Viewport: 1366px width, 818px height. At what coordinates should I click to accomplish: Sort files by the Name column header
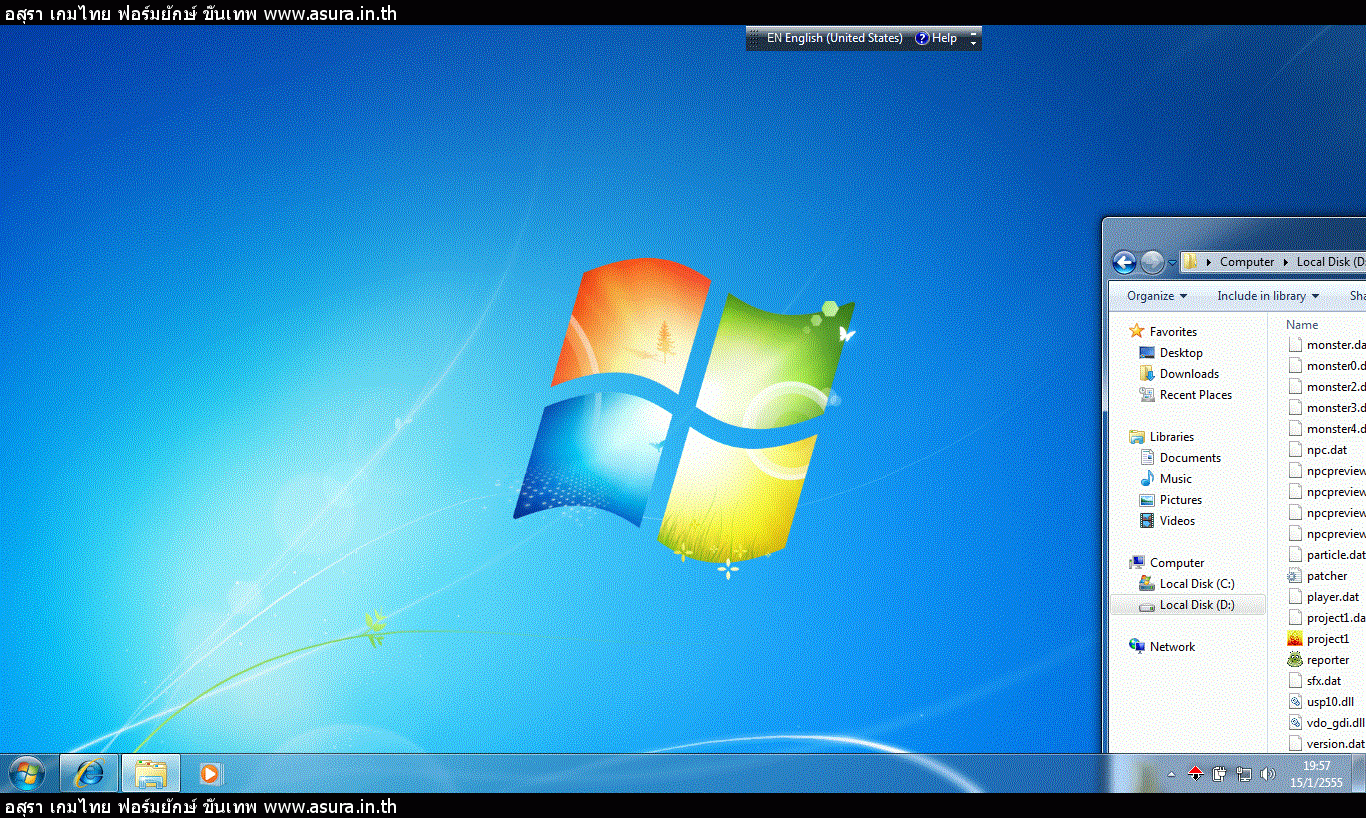(x=1302, y=325)
